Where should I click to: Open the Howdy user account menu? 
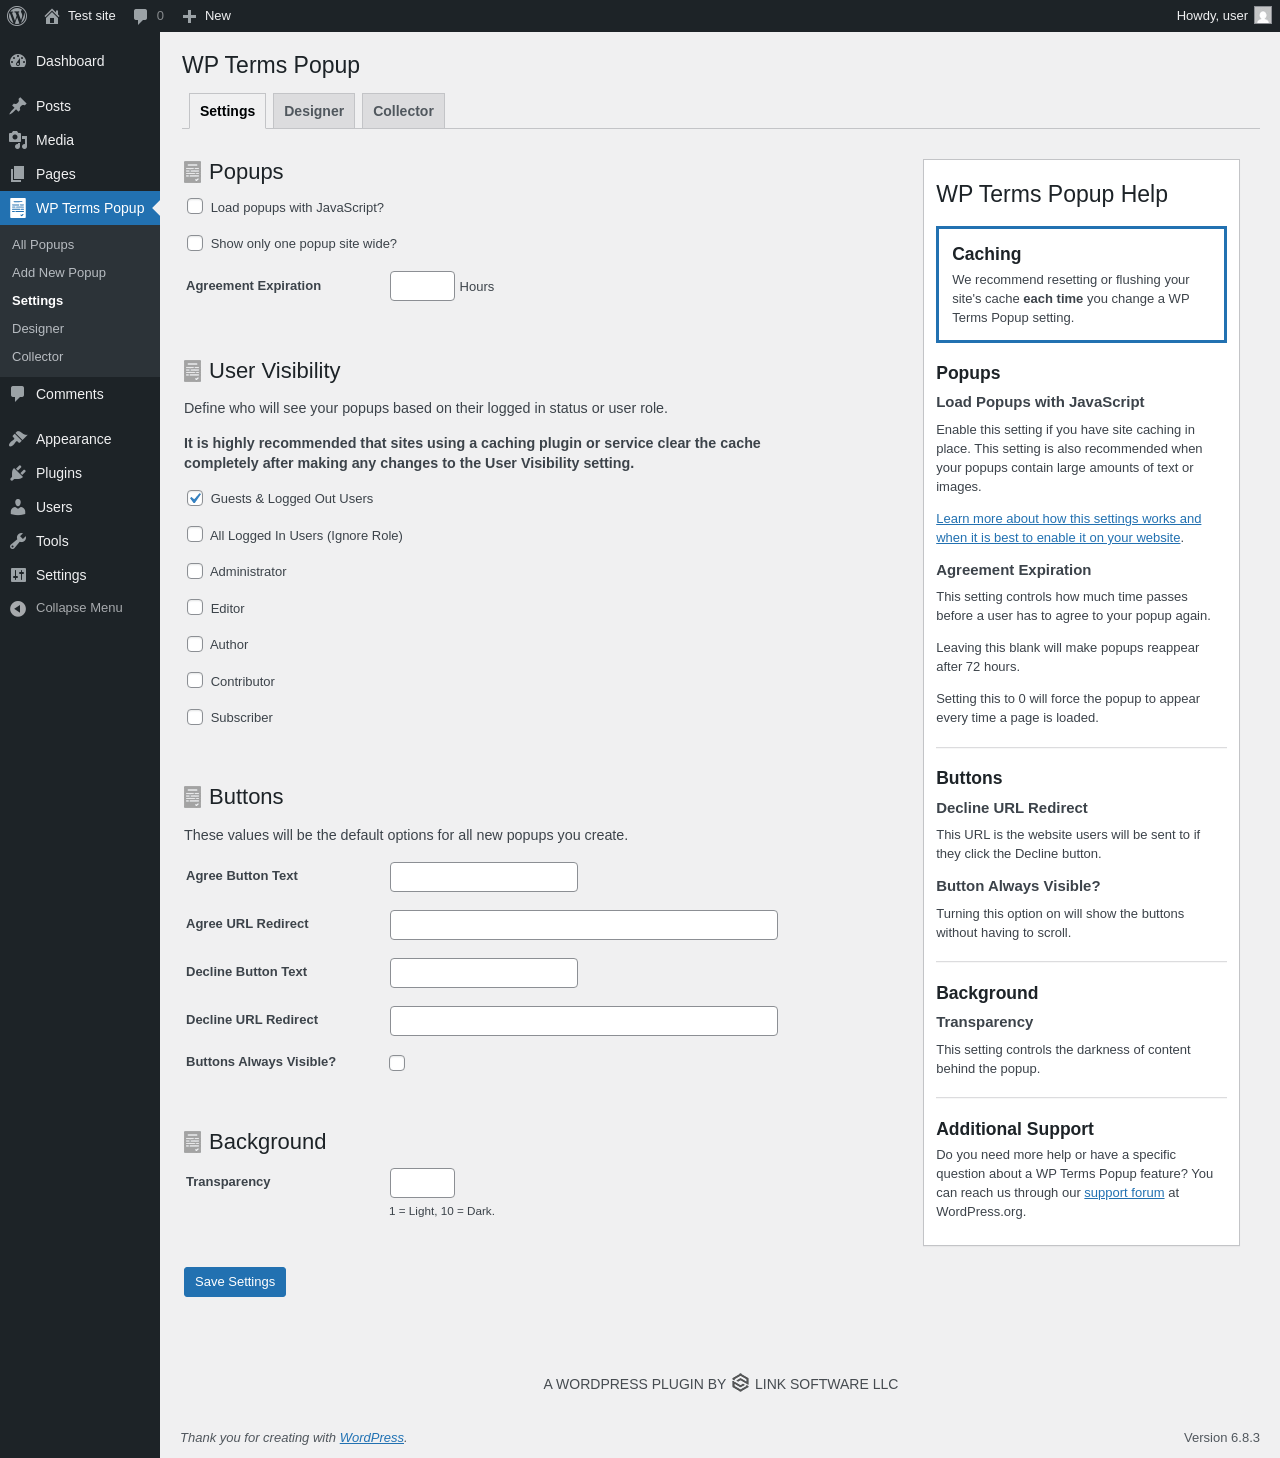click(x=1223, y=16)
